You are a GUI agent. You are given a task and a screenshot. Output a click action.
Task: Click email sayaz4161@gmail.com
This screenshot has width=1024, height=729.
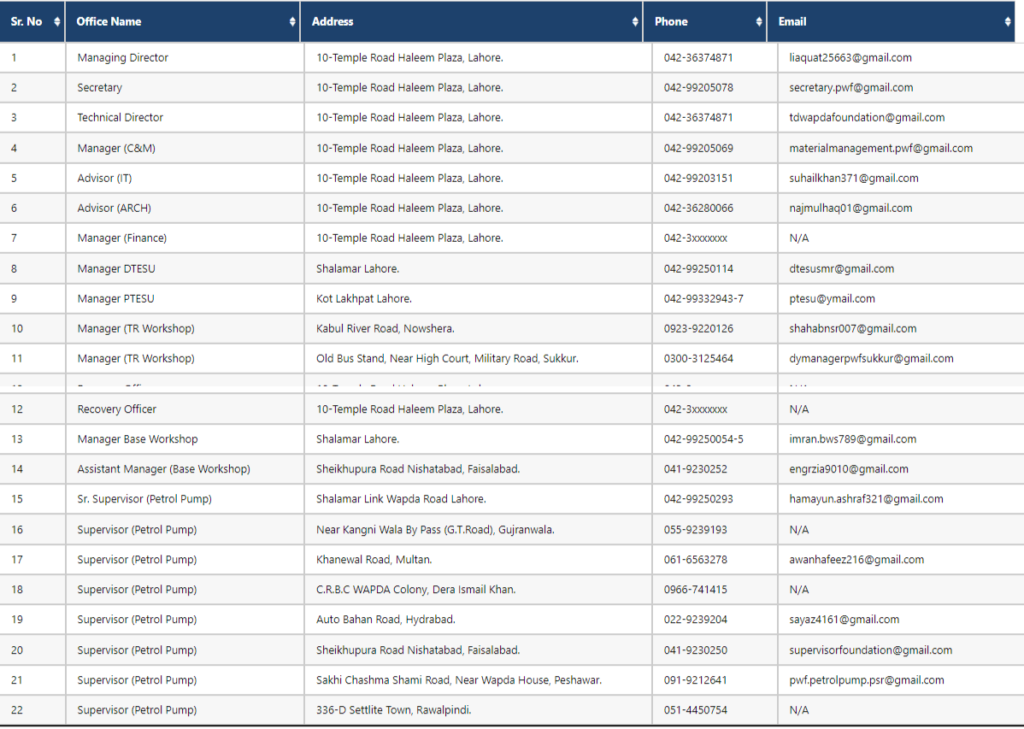click(x=844, y=620)
